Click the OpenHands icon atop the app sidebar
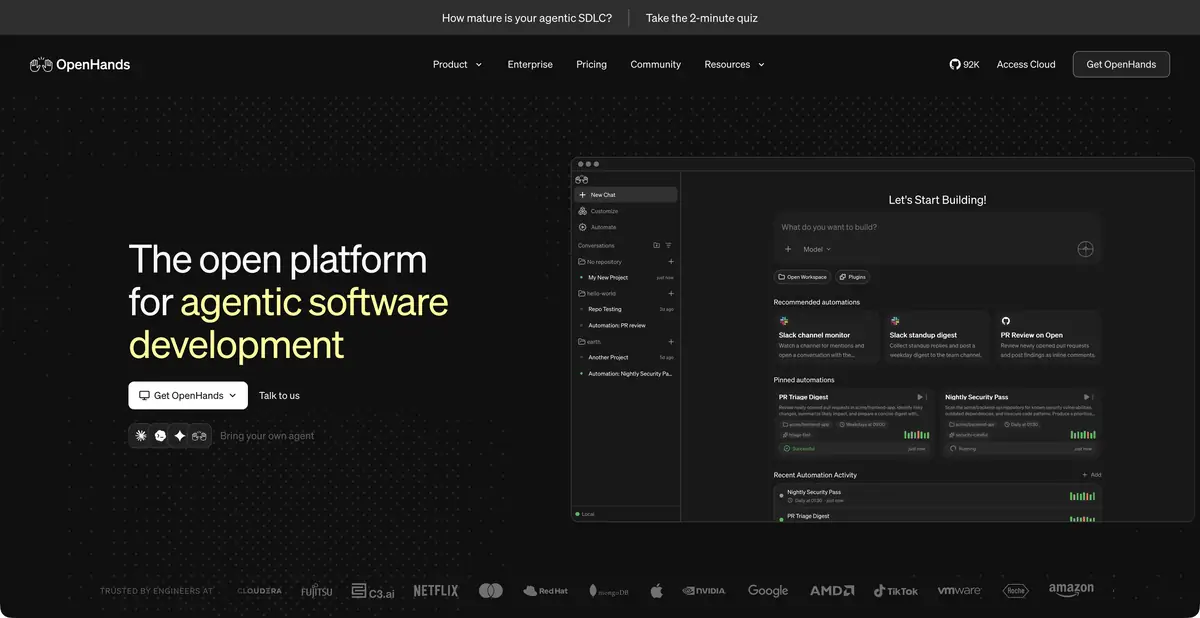This screenshot has width=1200, height=618. pos(582,179)
